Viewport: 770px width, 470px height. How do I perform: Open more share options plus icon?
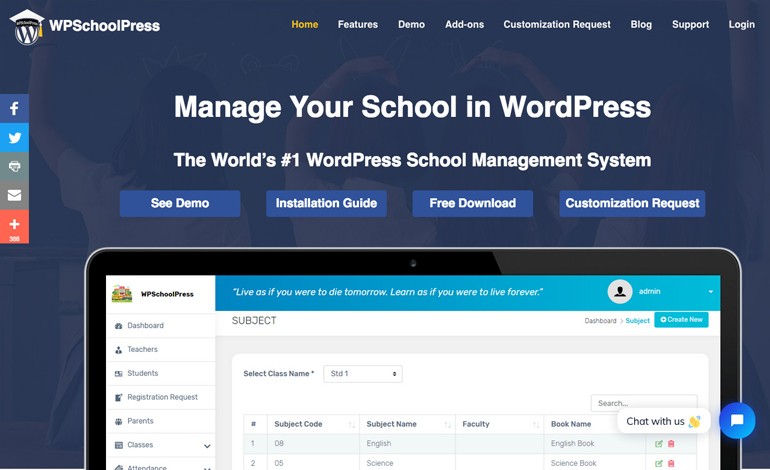pyautogui.click(x=14, y=226)
